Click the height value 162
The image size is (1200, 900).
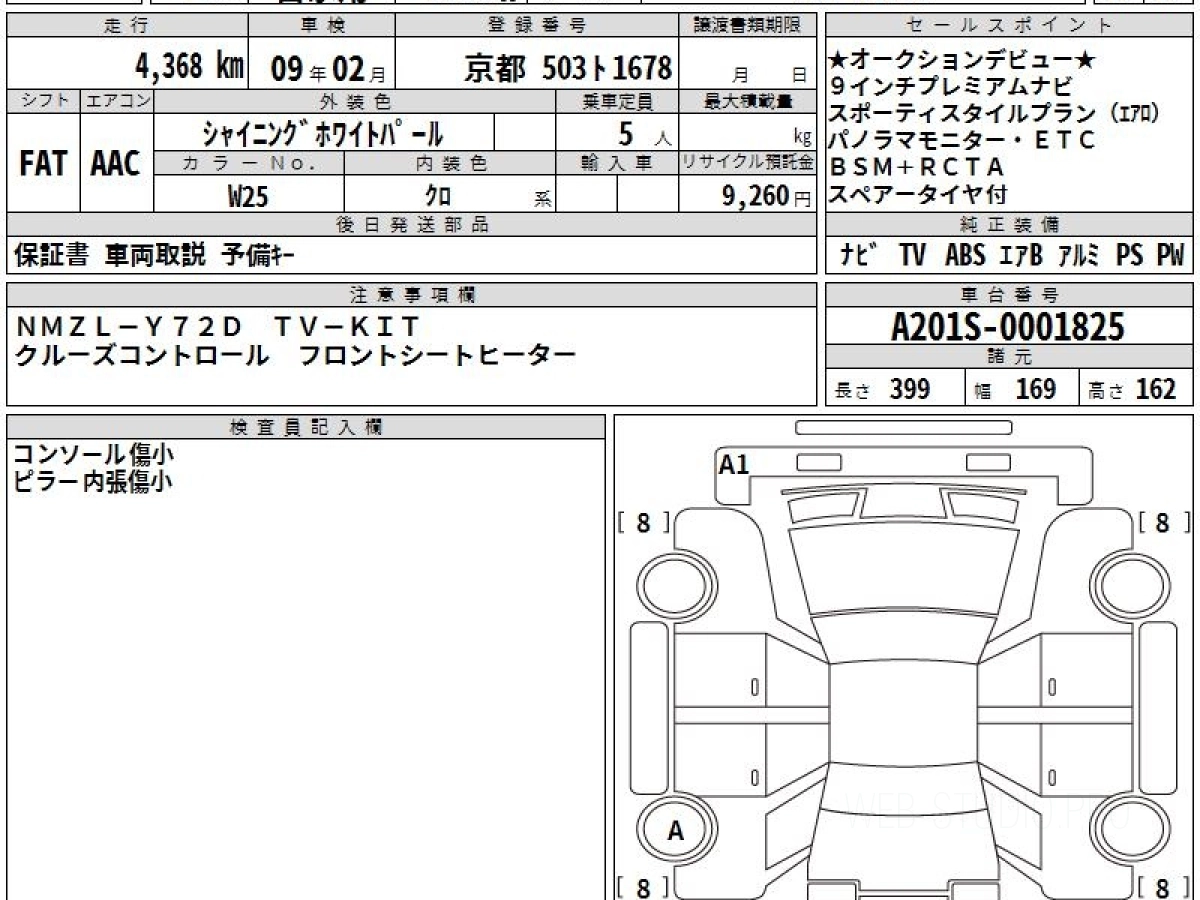pos(1155,389)
